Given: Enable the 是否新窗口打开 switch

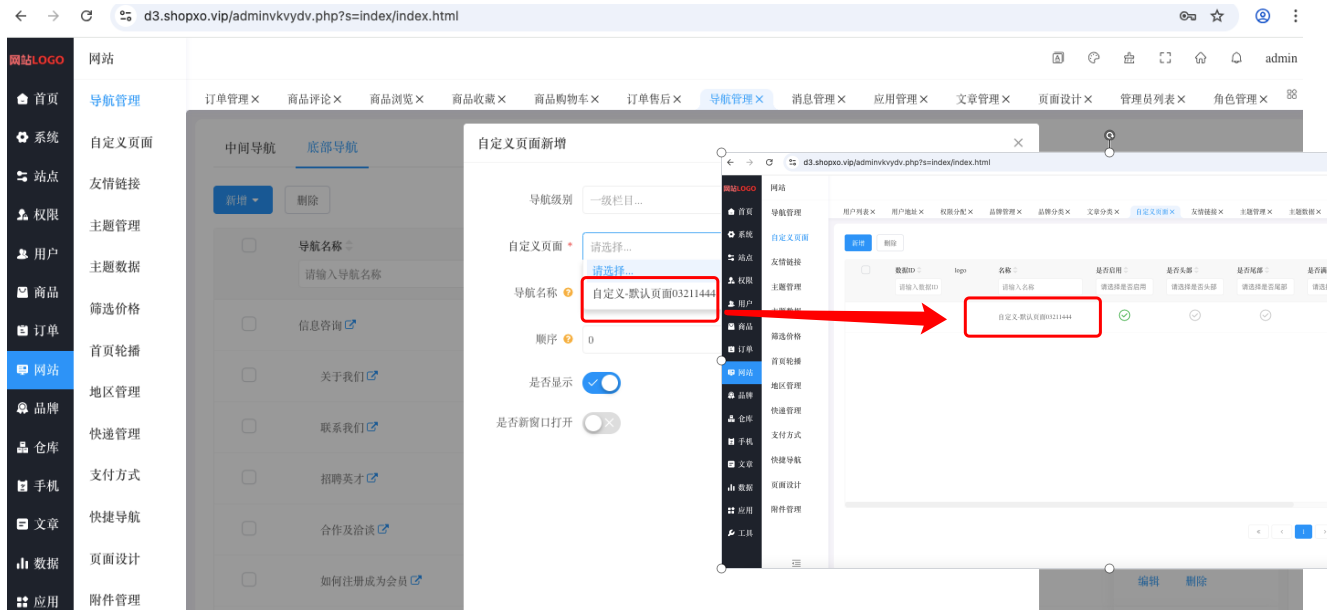Looking at the screenshot, I should coord(602,423).
